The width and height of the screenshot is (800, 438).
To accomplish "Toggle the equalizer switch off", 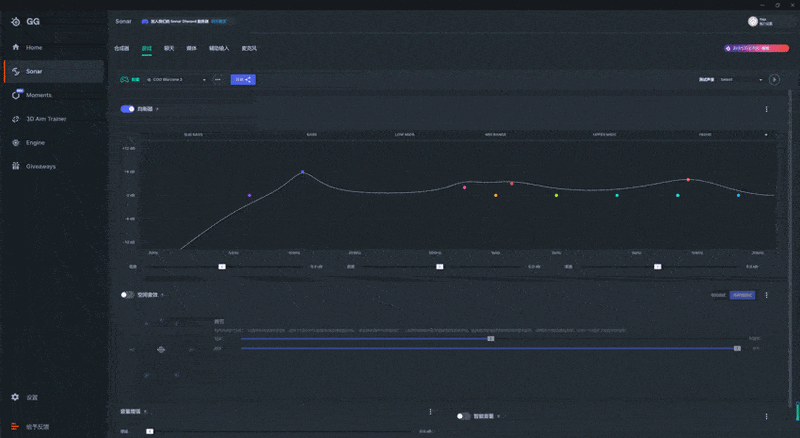I will point(127,109).
